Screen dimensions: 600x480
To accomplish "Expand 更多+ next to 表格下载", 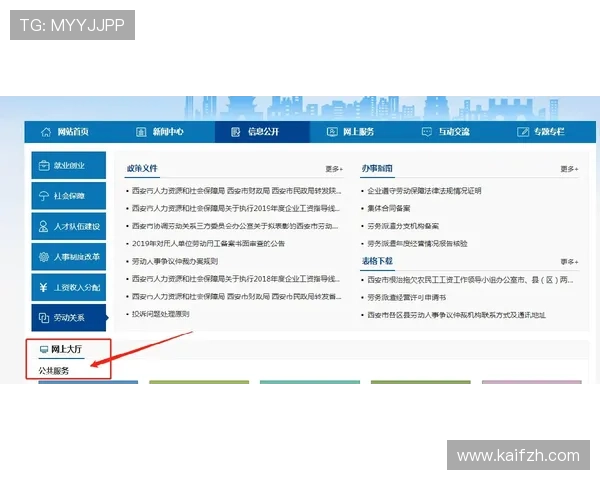I will point(569,262).
